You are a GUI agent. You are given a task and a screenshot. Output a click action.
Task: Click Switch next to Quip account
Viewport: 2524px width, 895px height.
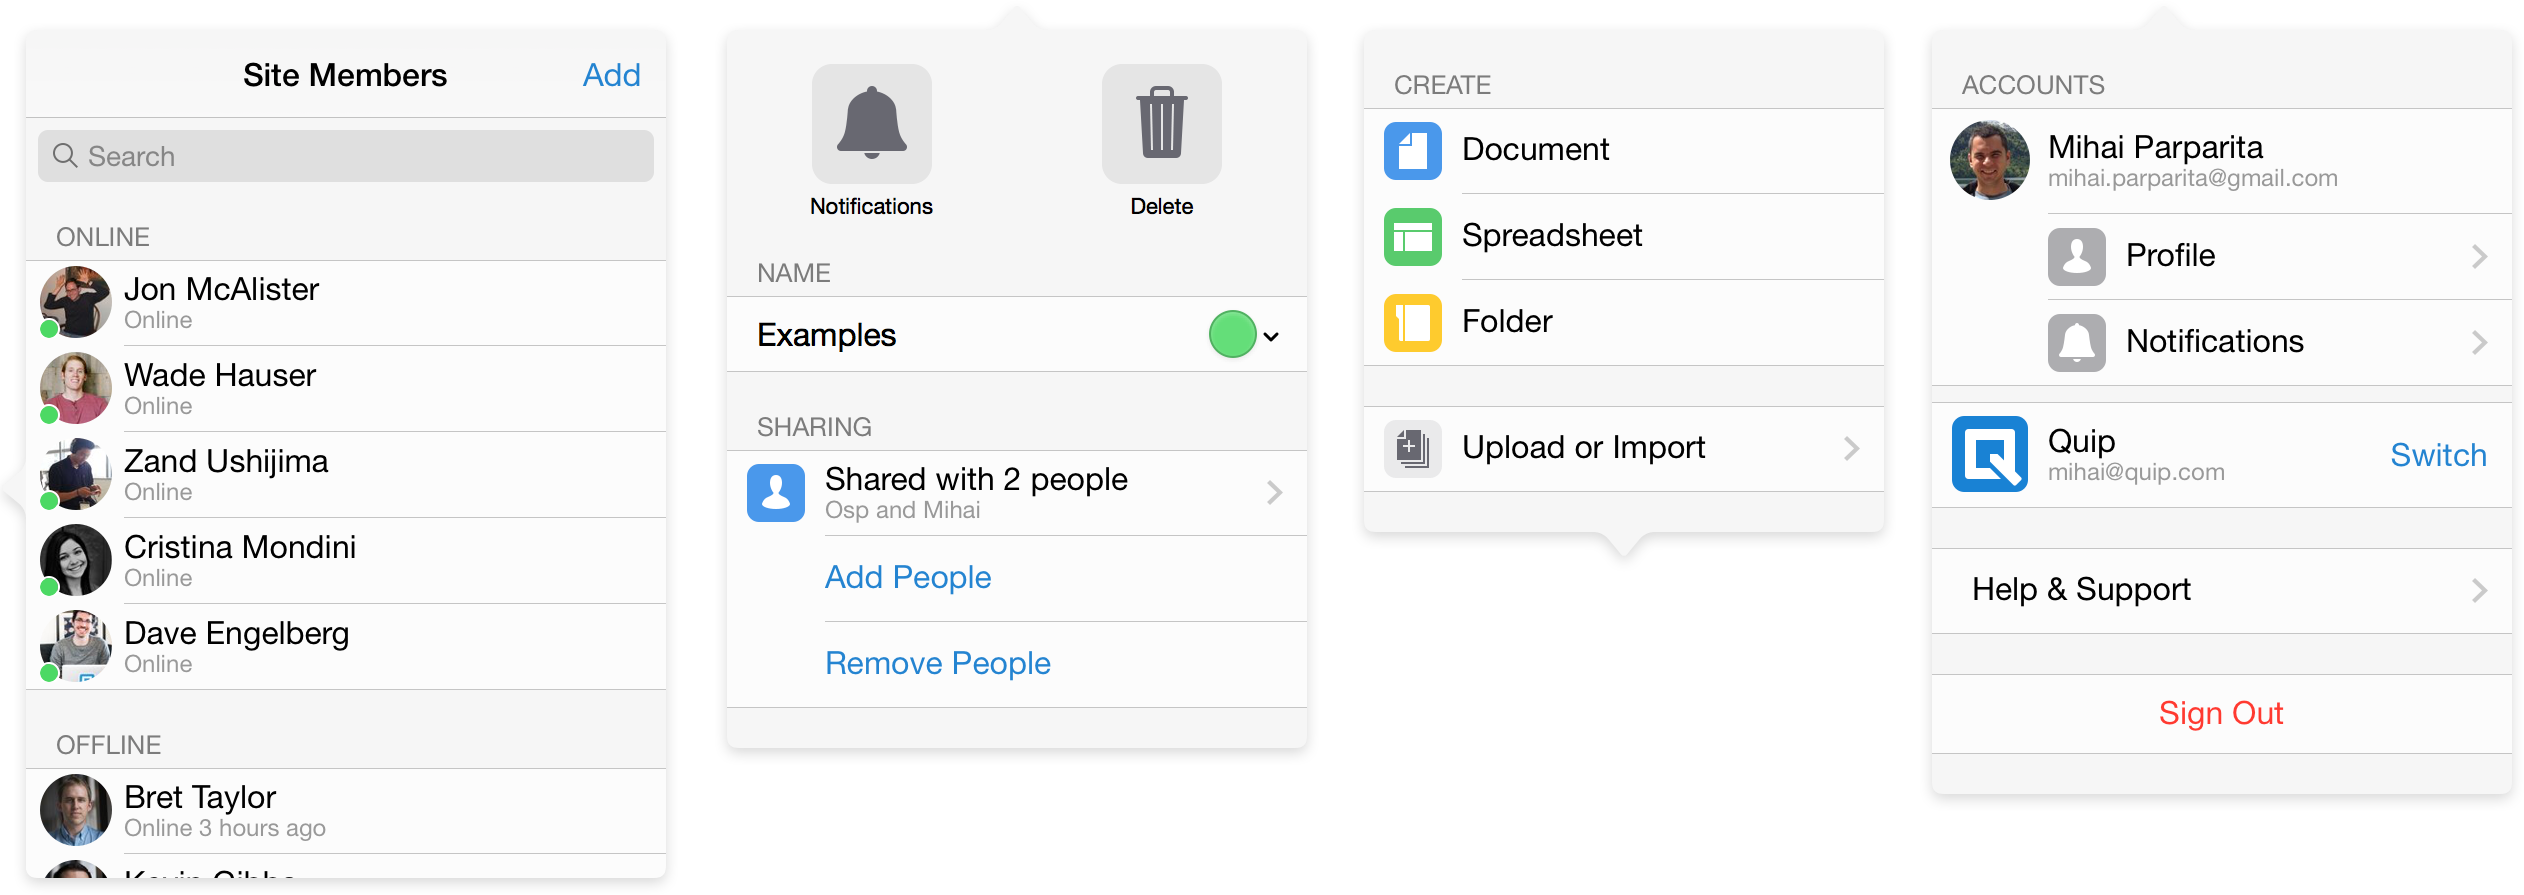pyautogui.click(x=2437, y=456)
